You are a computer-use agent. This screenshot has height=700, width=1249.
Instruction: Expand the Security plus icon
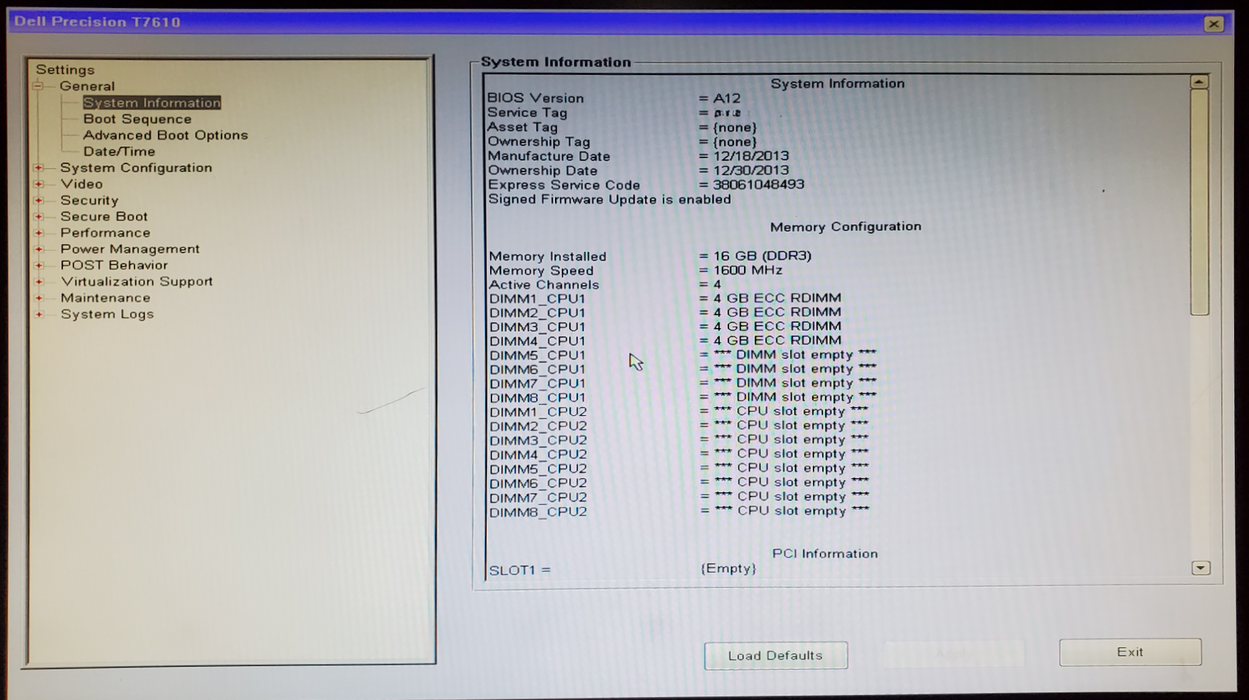39,200
